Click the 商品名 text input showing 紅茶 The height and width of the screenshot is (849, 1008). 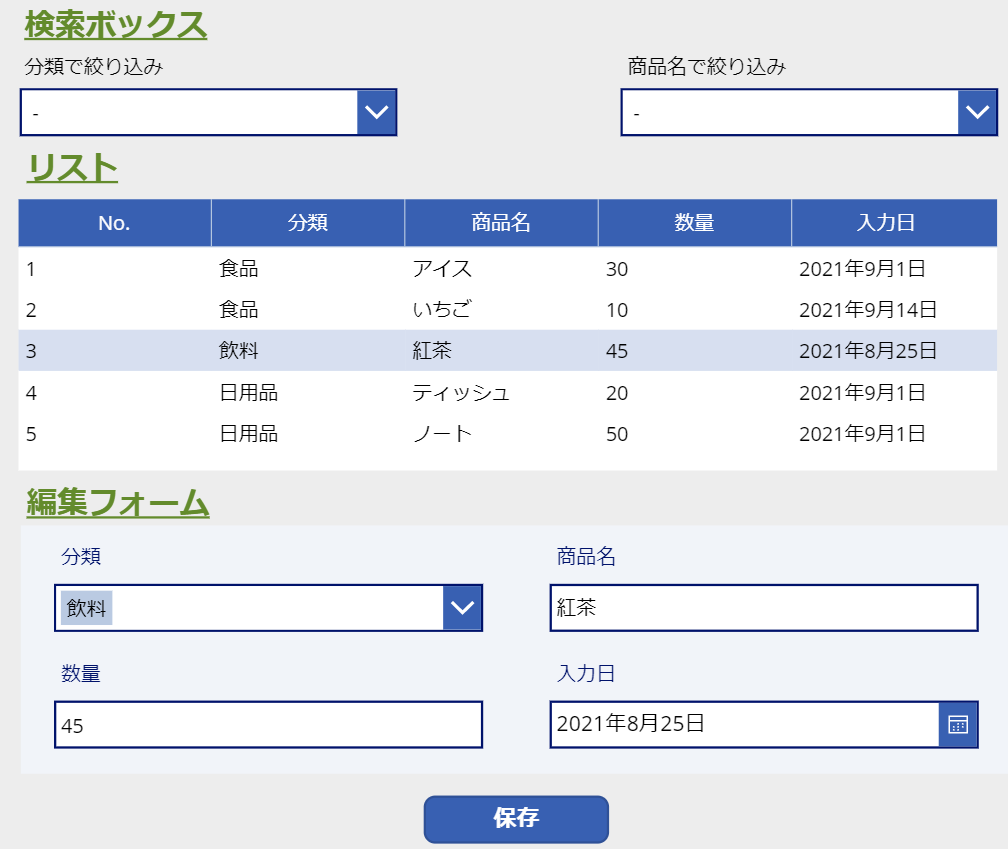click(x=765, y=607)
